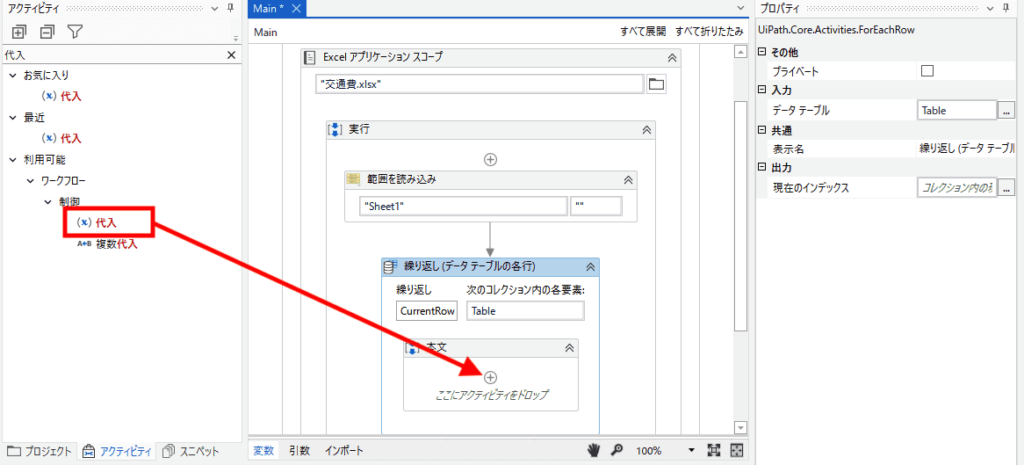Edit the range field next to Sheet1

pyautogui.click(x=596, y=206)
